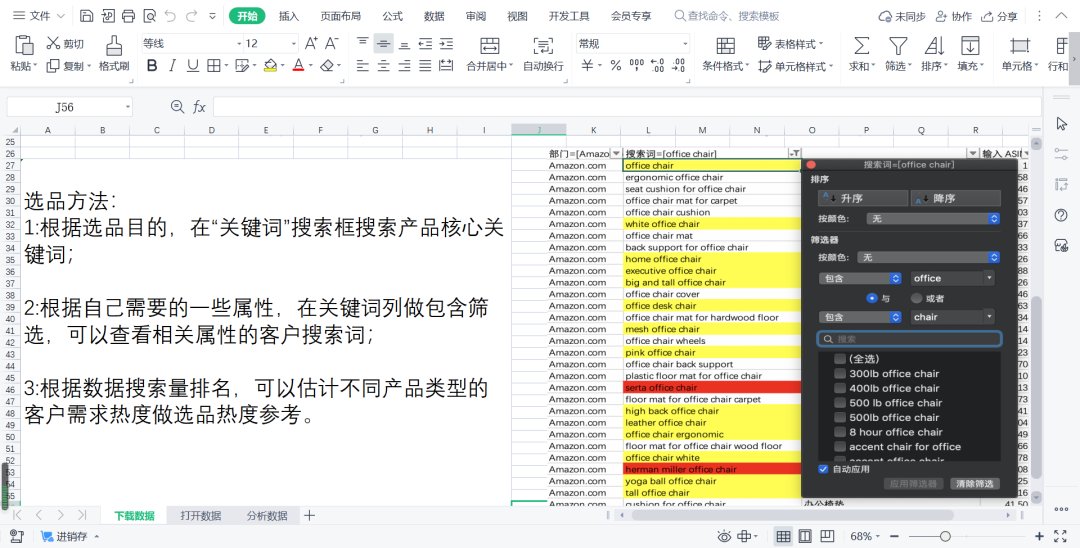This screenshot has height=548, width=1080.
Task: Click the 降序 descending sort button
Action: [x=955, y=198]
